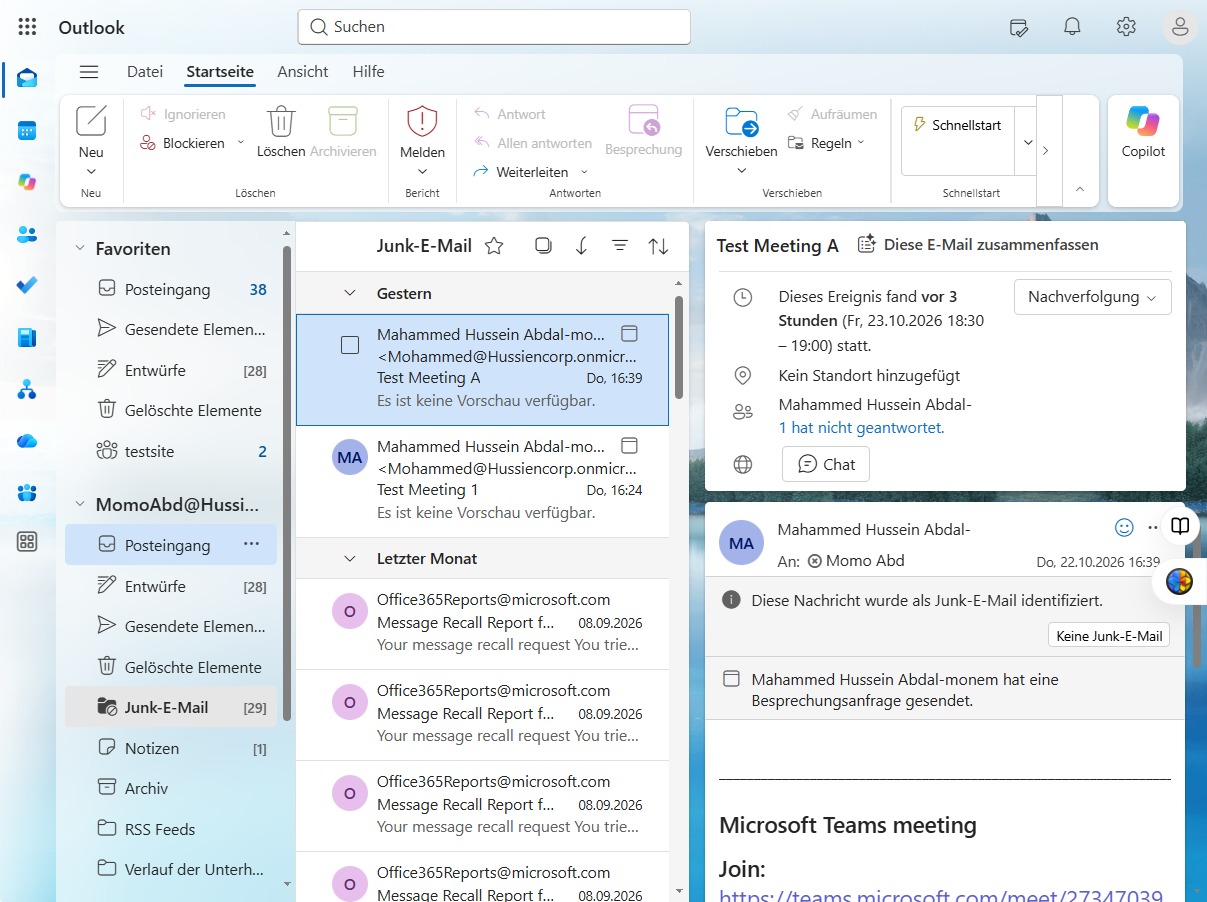Select the Startseite tab

coord(220,72)
